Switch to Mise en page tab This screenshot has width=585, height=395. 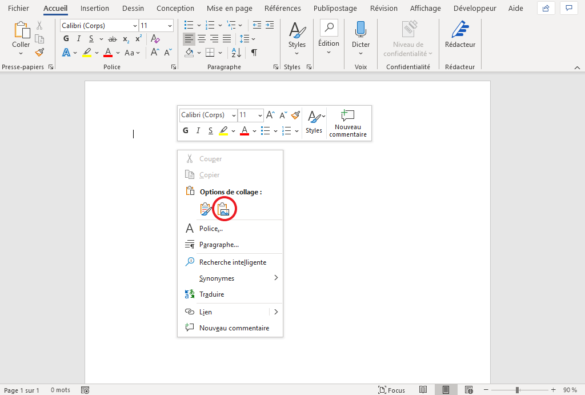click(x=229, y=8)
